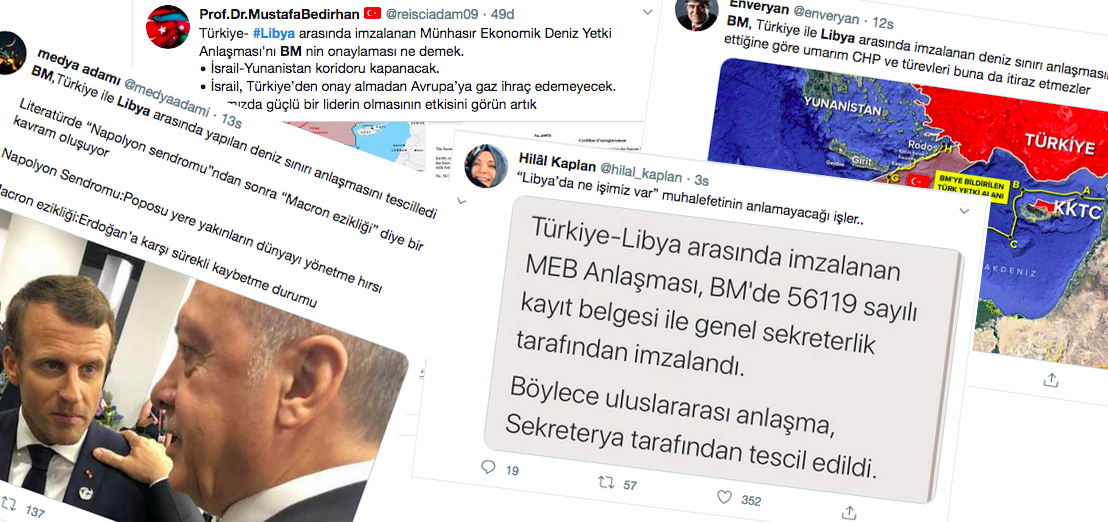Screen dimensions: 1108x522
Task: Open the Türkiye-Libya MEB Anlaşması text image
Action: click(x=721, y=346)
